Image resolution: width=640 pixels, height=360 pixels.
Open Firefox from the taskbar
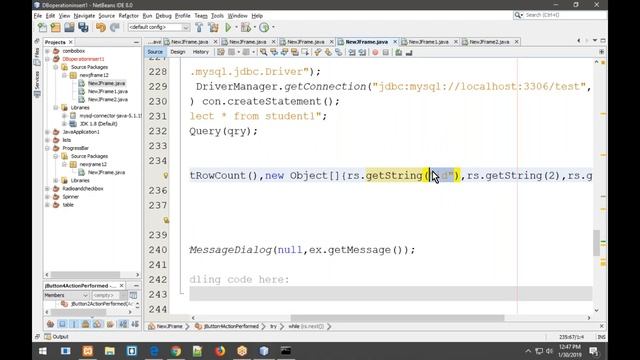(220, 351)
